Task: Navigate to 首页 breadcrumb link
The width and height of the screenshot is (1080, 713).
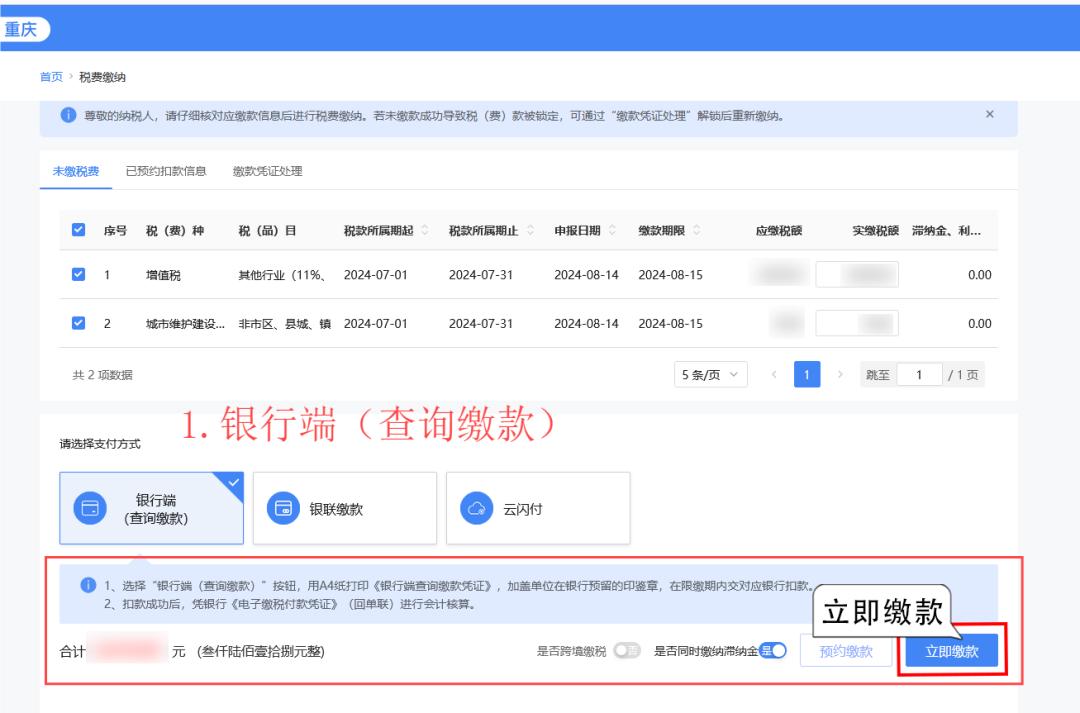Action: point(51,77)
